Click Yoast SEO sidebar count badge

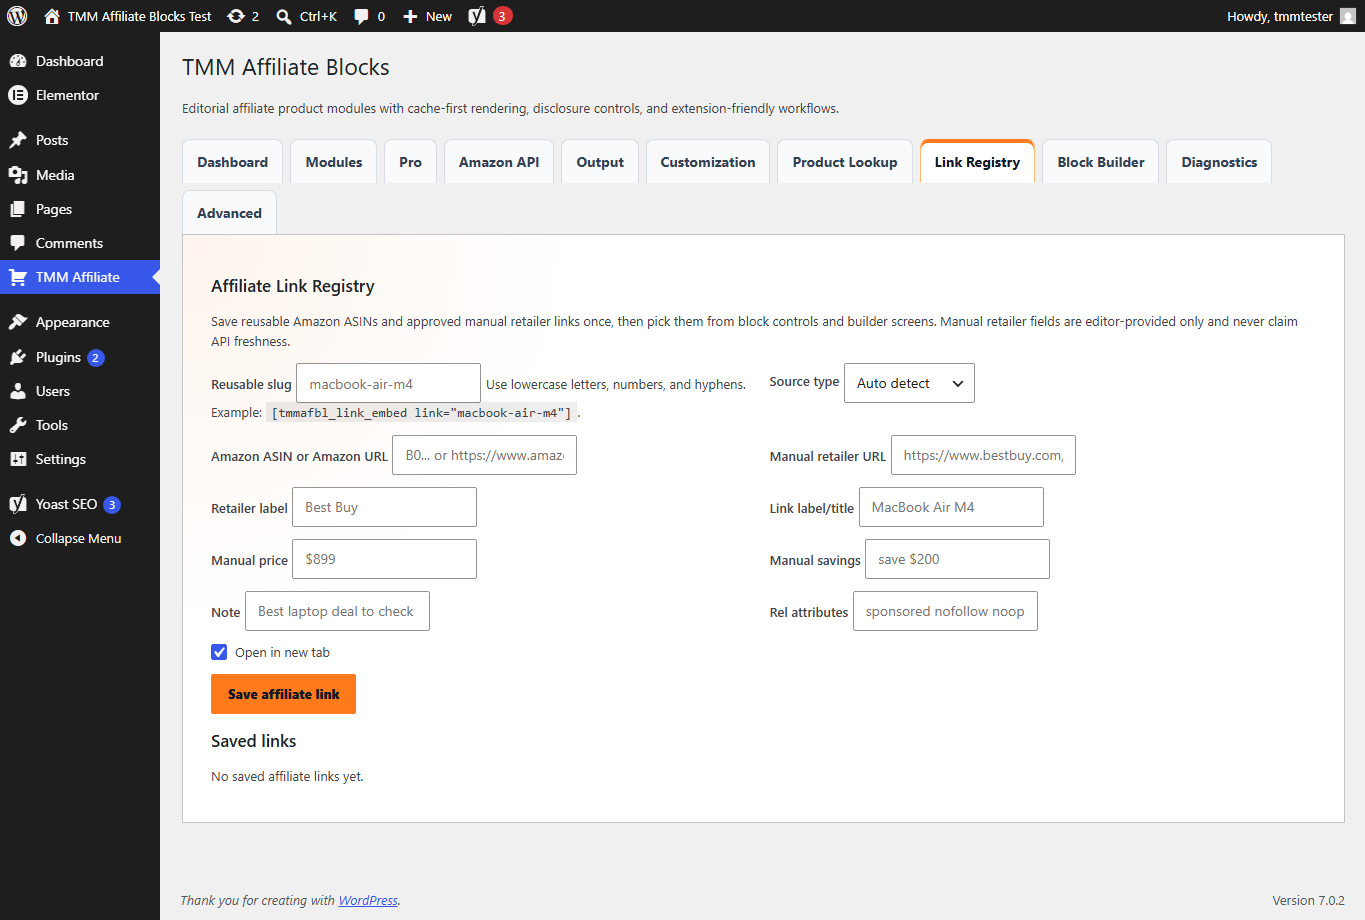click(x=112, y=504)
